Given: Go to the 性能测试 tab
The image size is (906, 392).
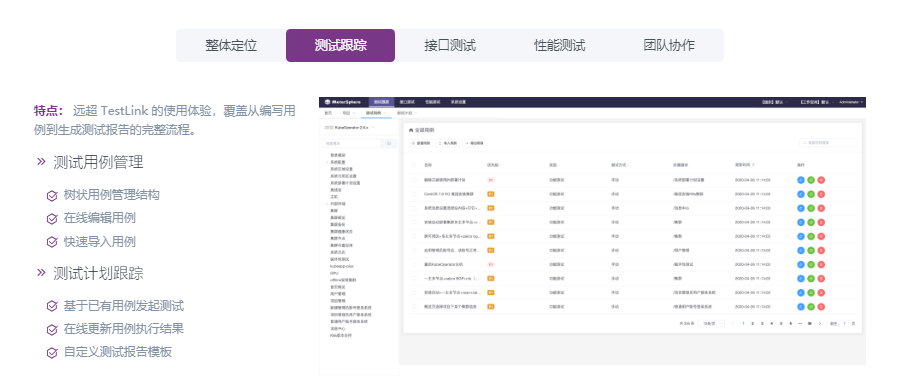Looking at the screenshot, I should pos(559,46).
